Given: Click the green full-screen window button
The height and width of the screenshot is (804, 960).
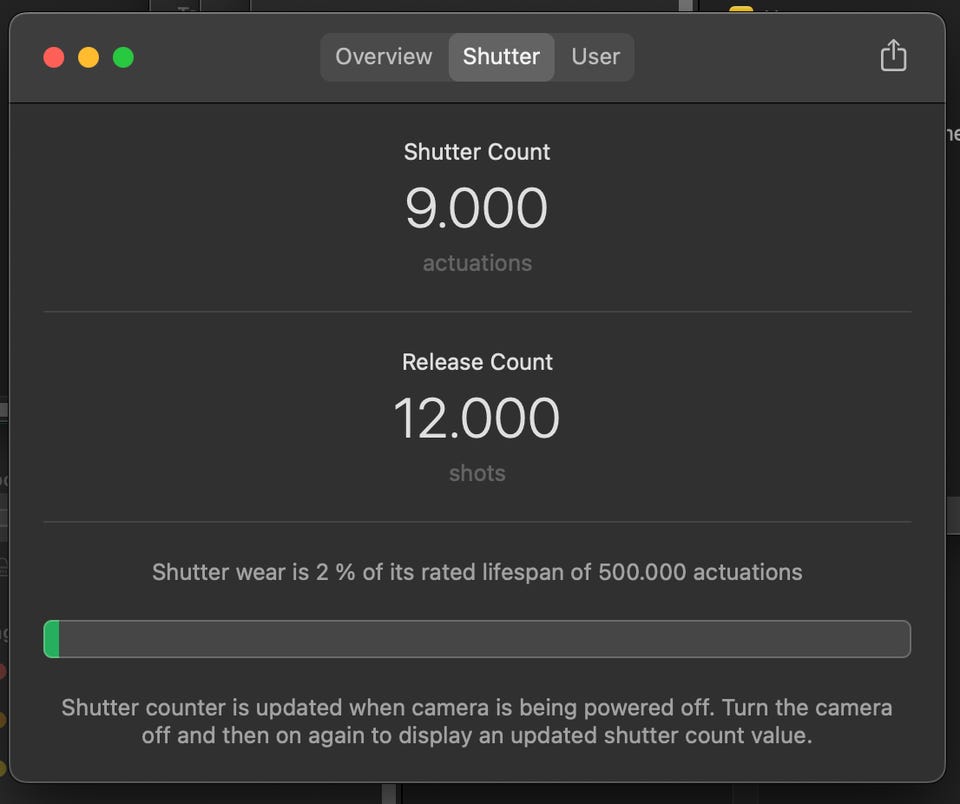Looking at the screenshot, I should 123,57.
